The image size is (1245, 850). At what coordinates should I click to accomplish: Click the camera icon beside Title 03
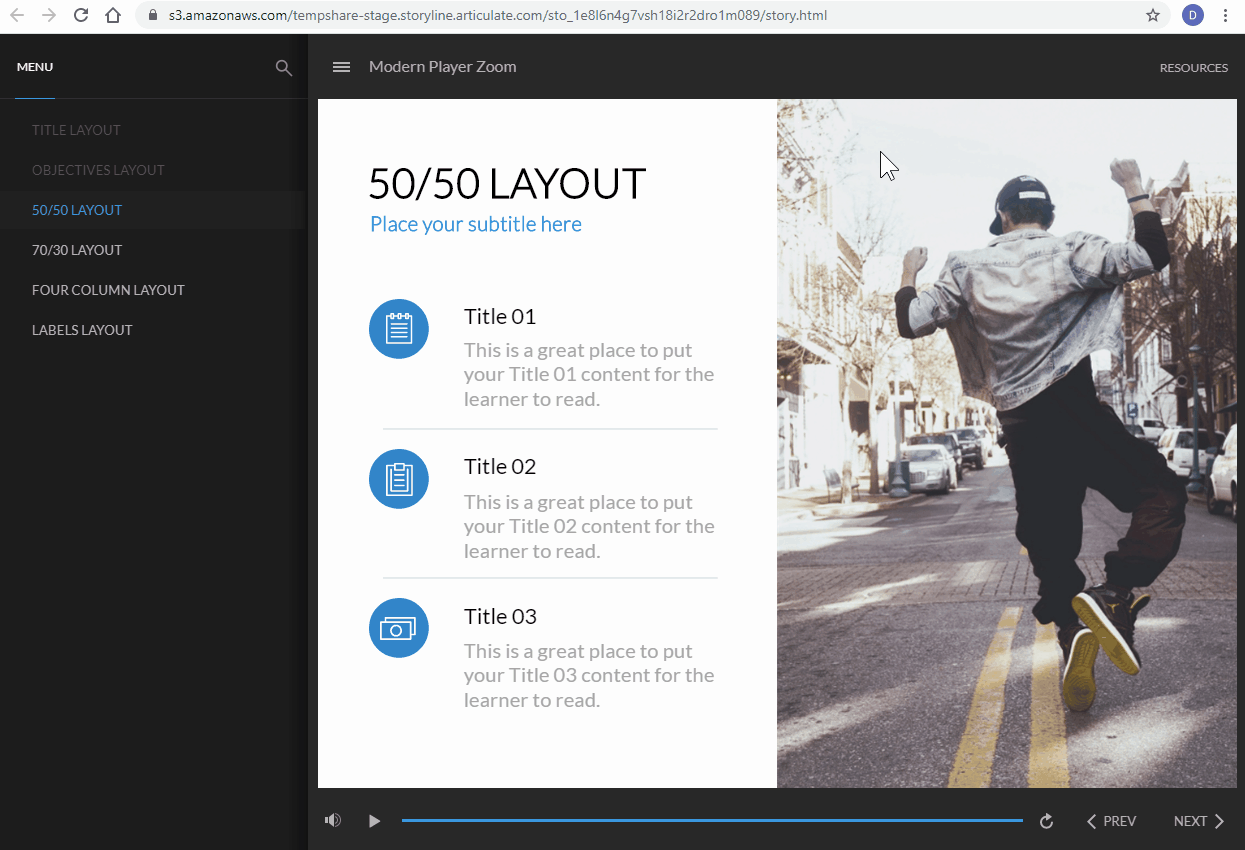point(398,628)
